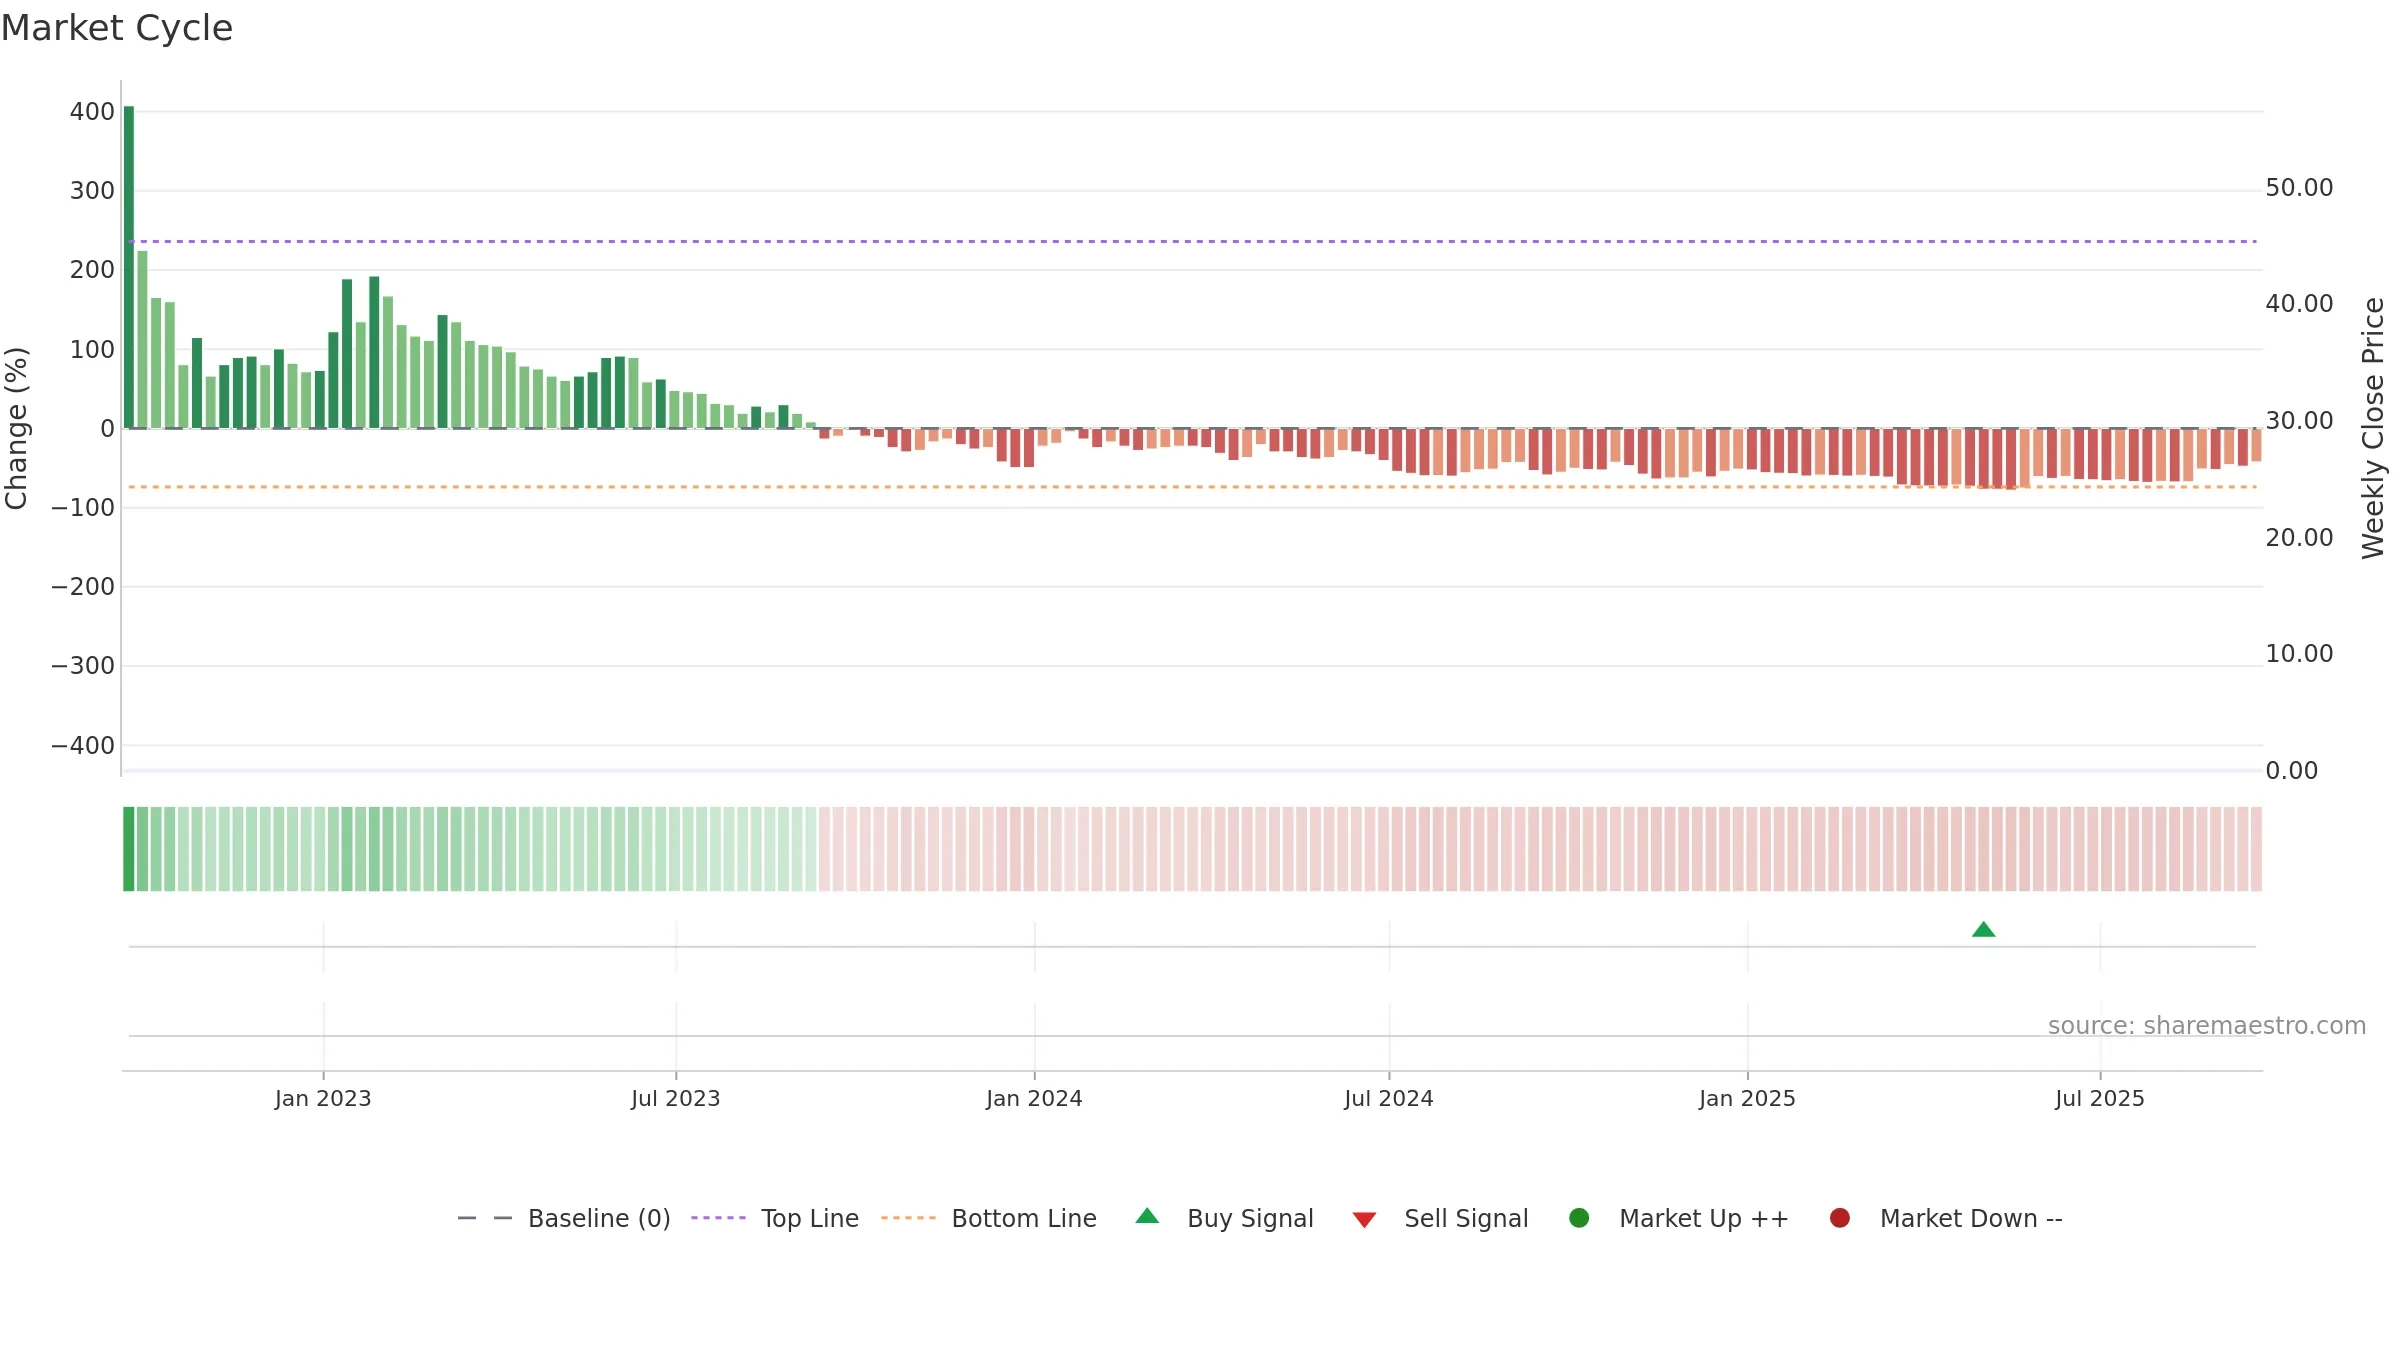
Task: Click the Jul 2023 x-axis label
Action: (x=675, y=1098)
